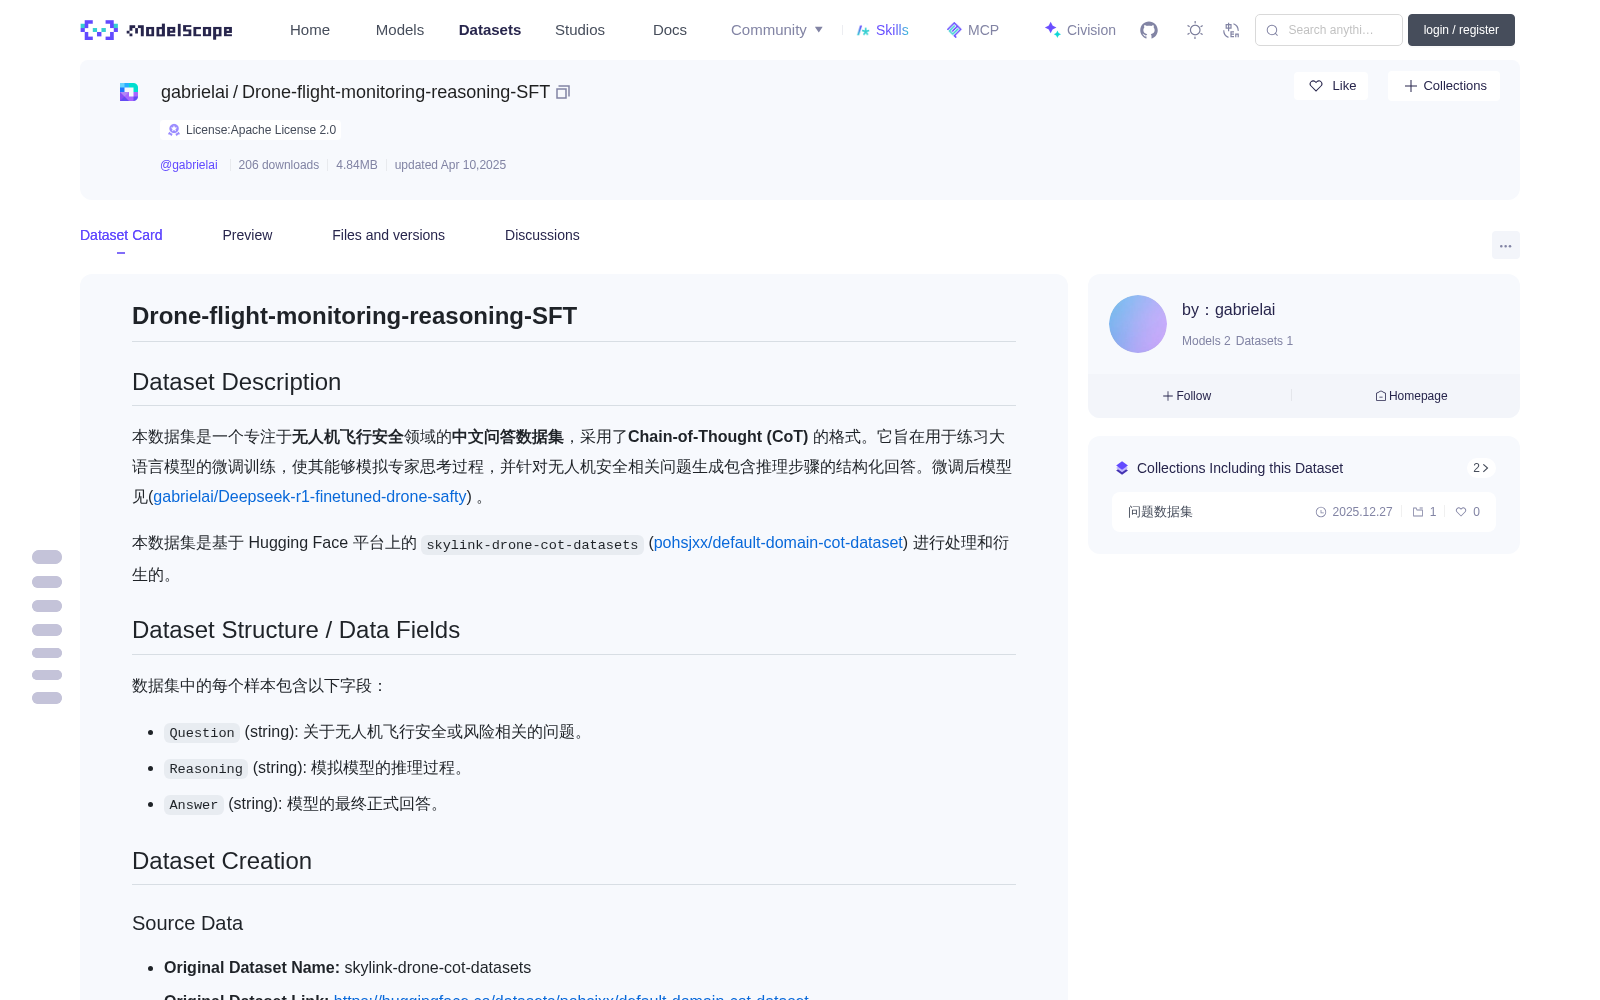Viewport: 1600px width, 1000px height.
Task: Click the updated Apr 10,2025 text
Action: (x=450, y=165)
